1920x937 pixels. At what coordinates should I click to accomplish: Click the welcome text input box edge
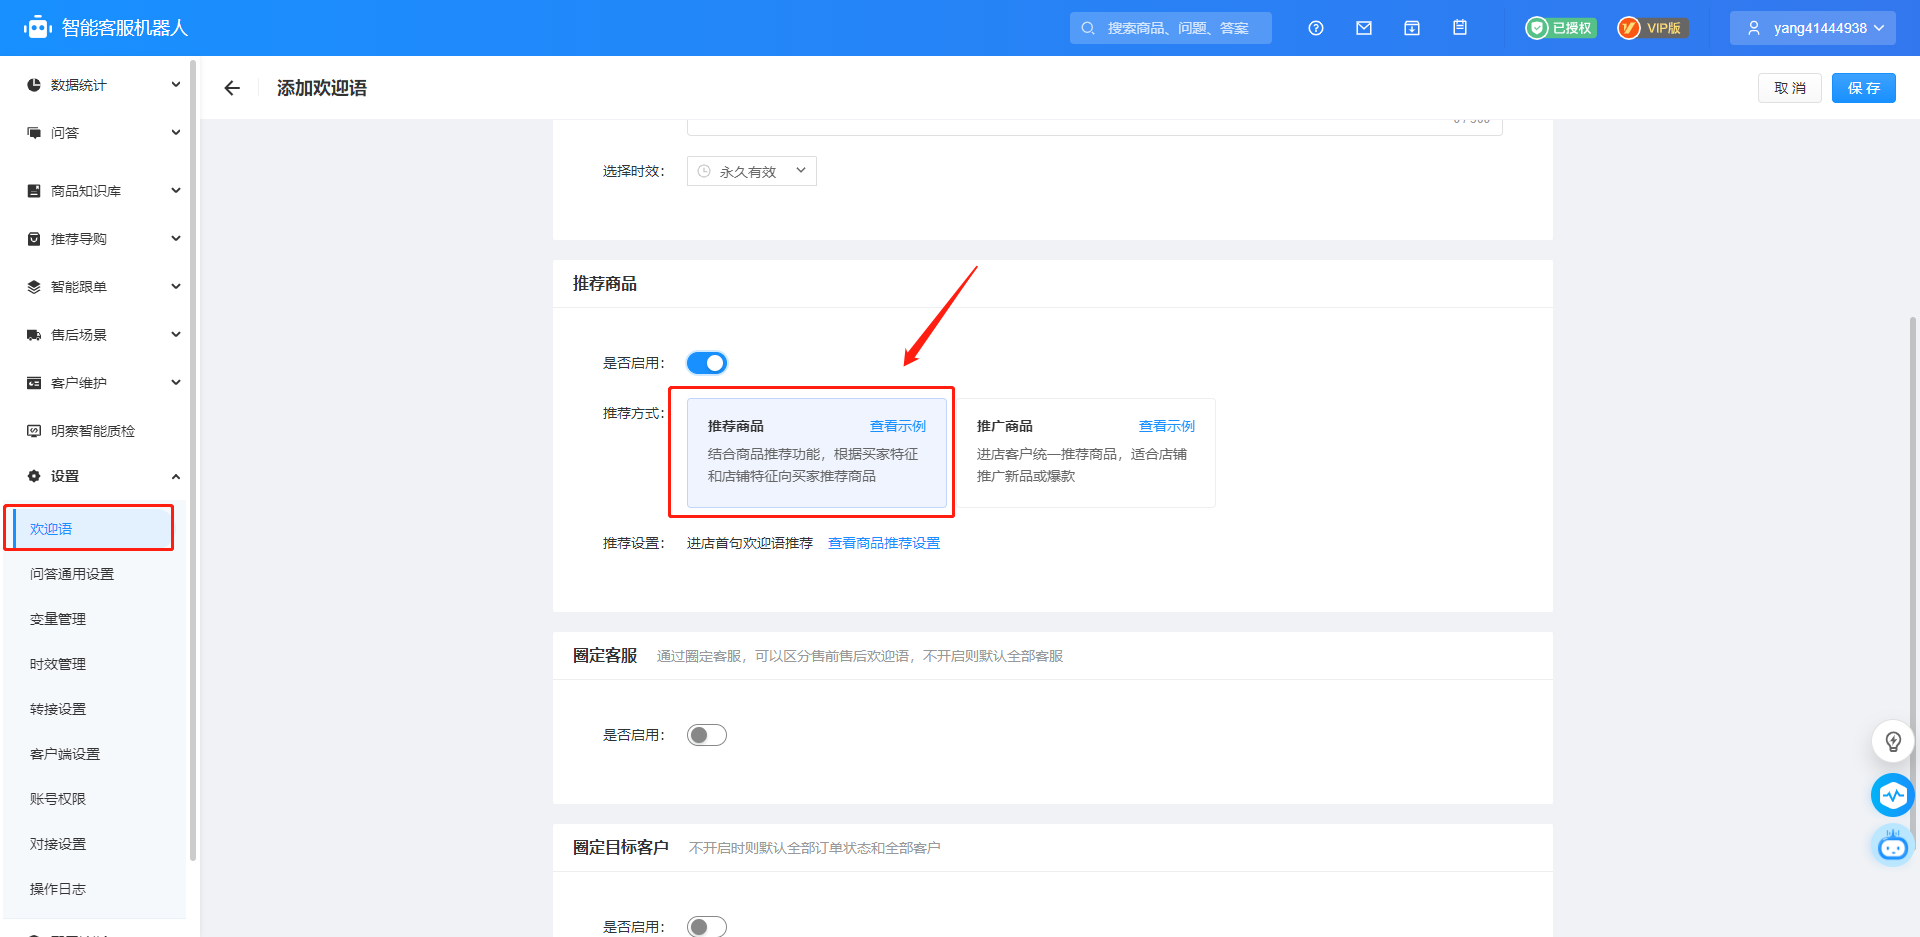[x=1095, y=128]
